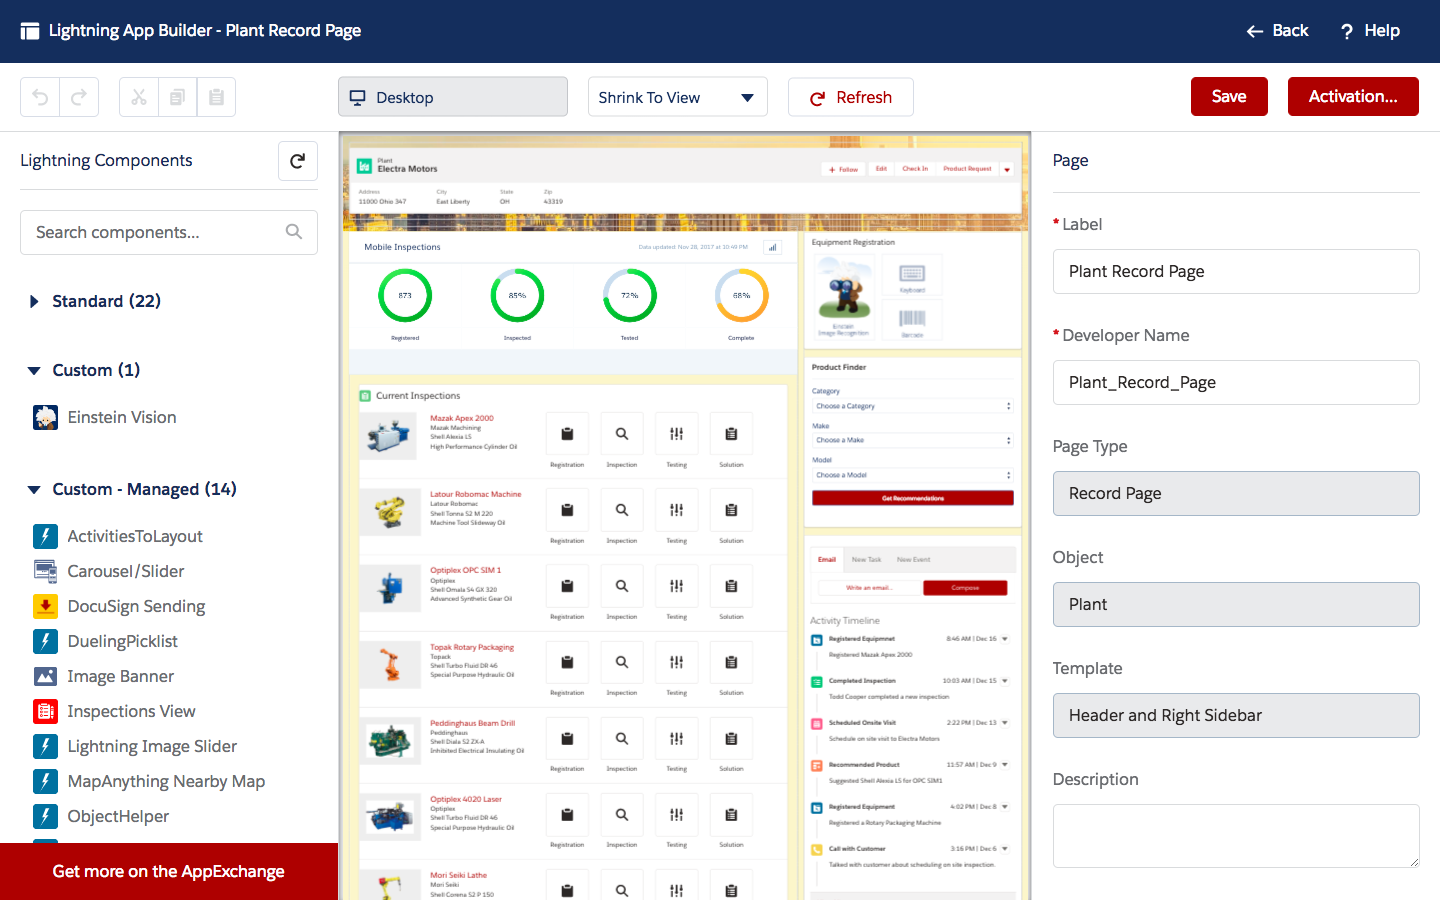Click the Description text area
This screenshot has width=1440, height=900.
(1236, 836)
